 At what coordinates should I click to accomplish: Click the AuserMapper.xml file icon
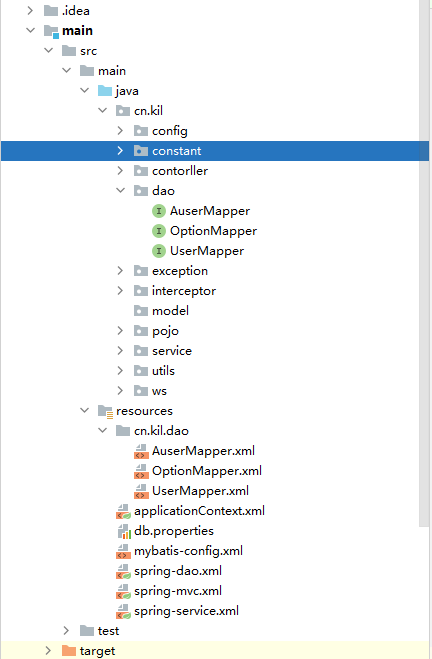pos(141,451)
